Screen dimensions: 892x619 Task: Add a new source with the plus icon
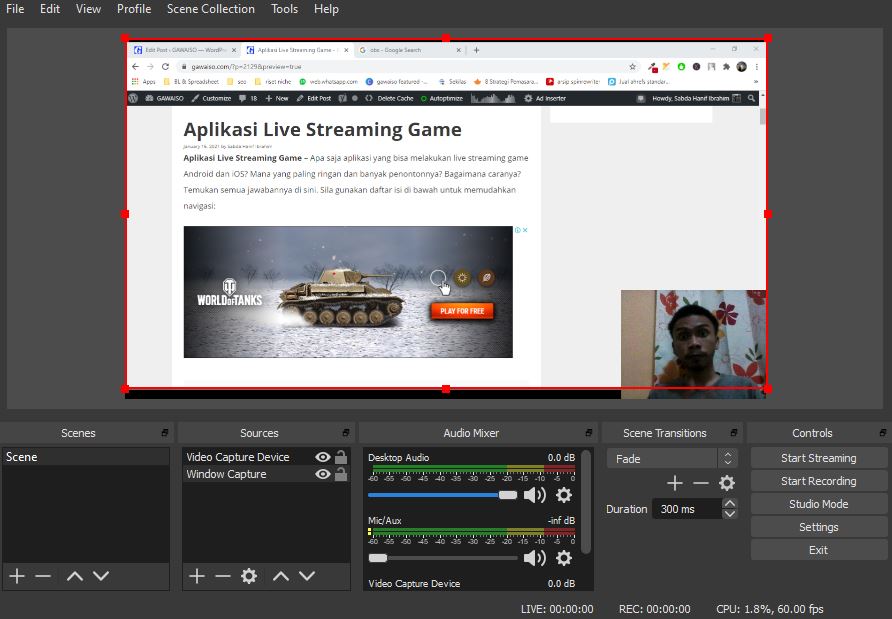click(x=196, y=576)
